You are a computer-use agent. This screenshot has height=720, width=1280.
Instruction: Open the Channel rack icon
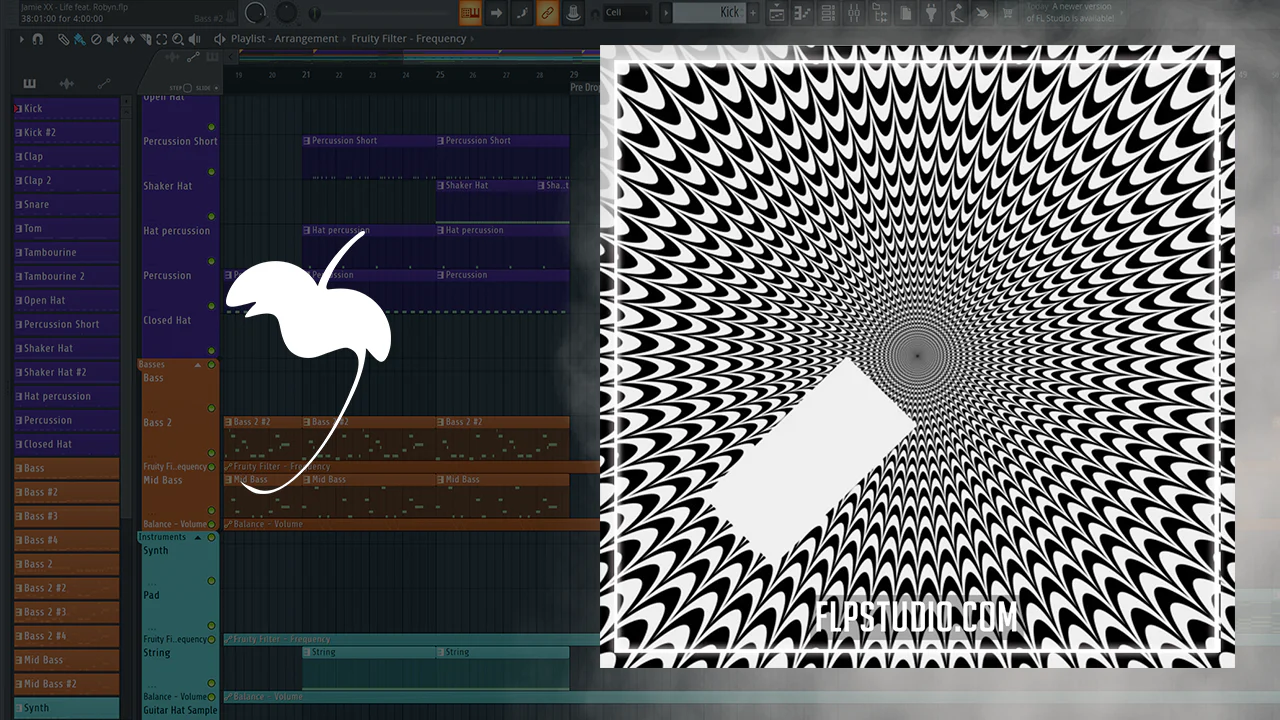click(x=828, y=13)
